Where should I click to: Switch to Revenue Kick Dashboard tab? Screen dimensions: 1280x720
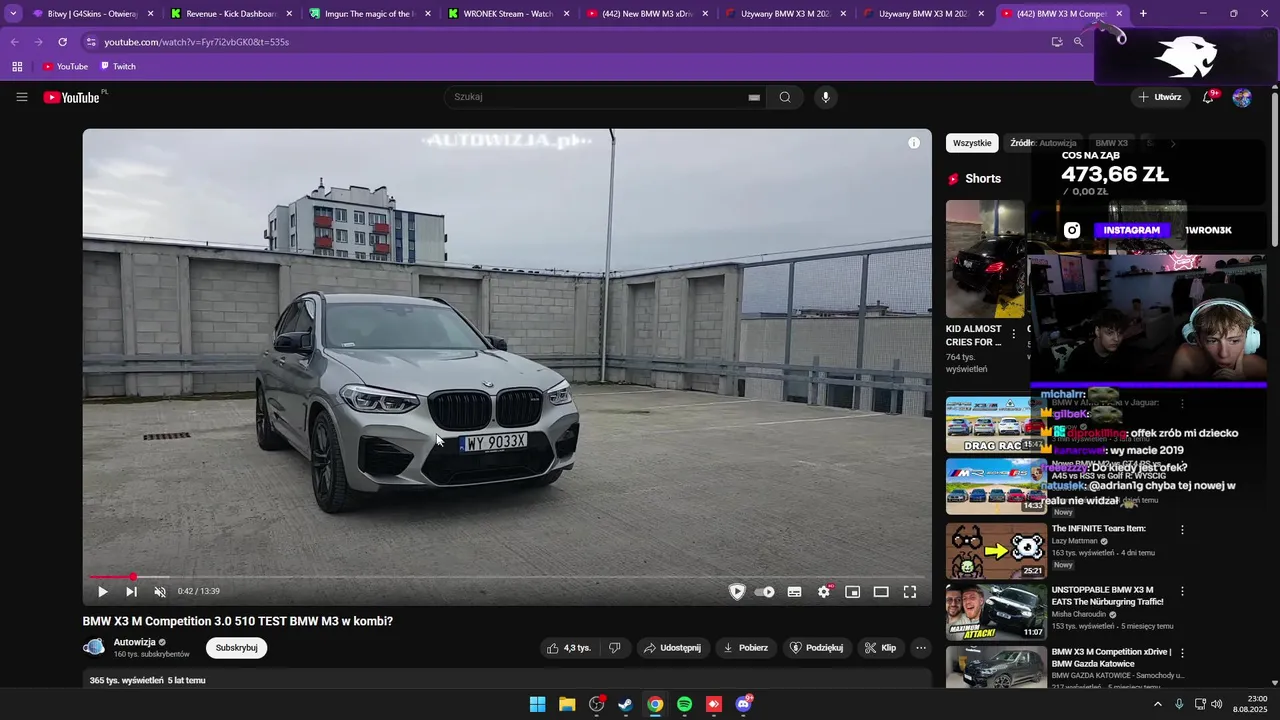[231, 14]
